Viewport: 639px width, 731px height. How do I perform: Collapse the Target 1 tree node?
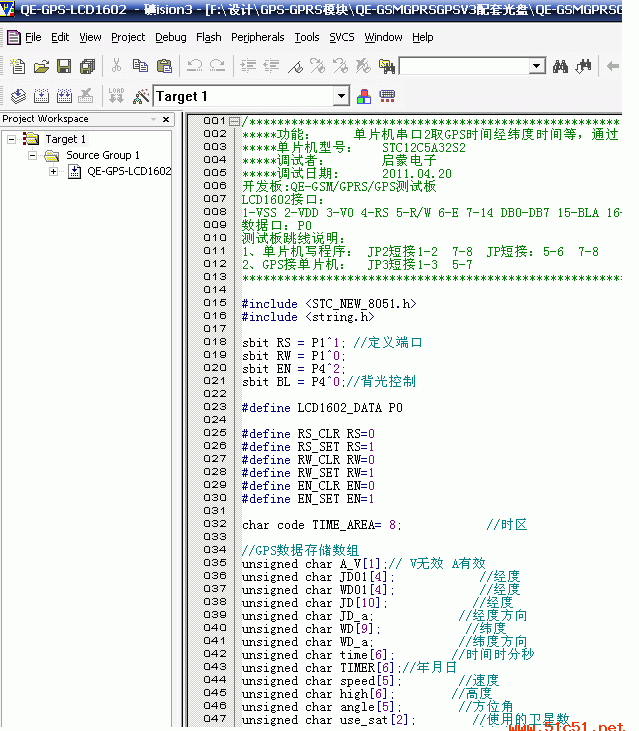click(x=12, y=139)
